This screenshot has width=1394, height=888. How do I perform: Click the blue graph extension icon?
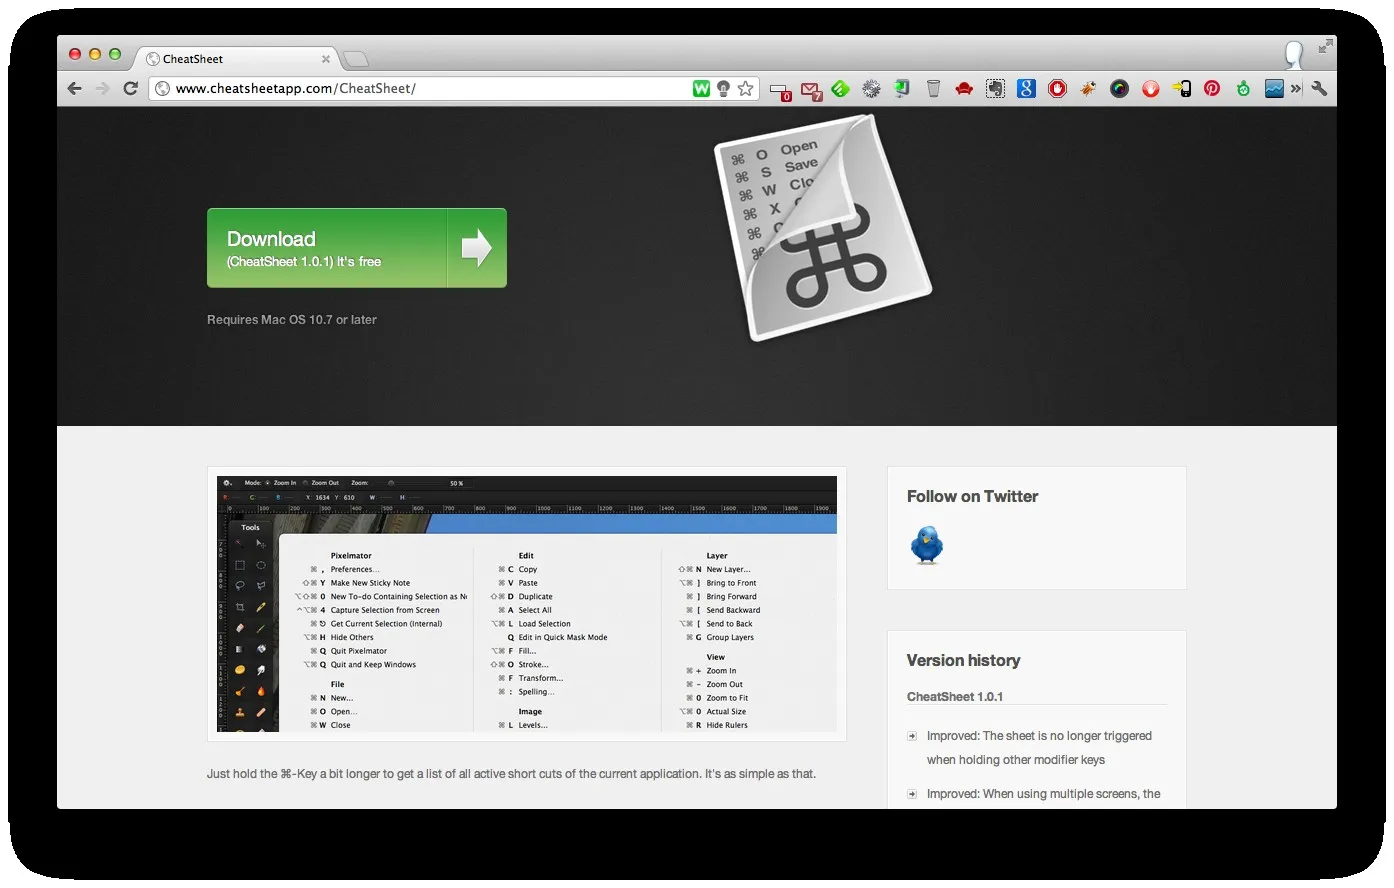[1274, 88]
